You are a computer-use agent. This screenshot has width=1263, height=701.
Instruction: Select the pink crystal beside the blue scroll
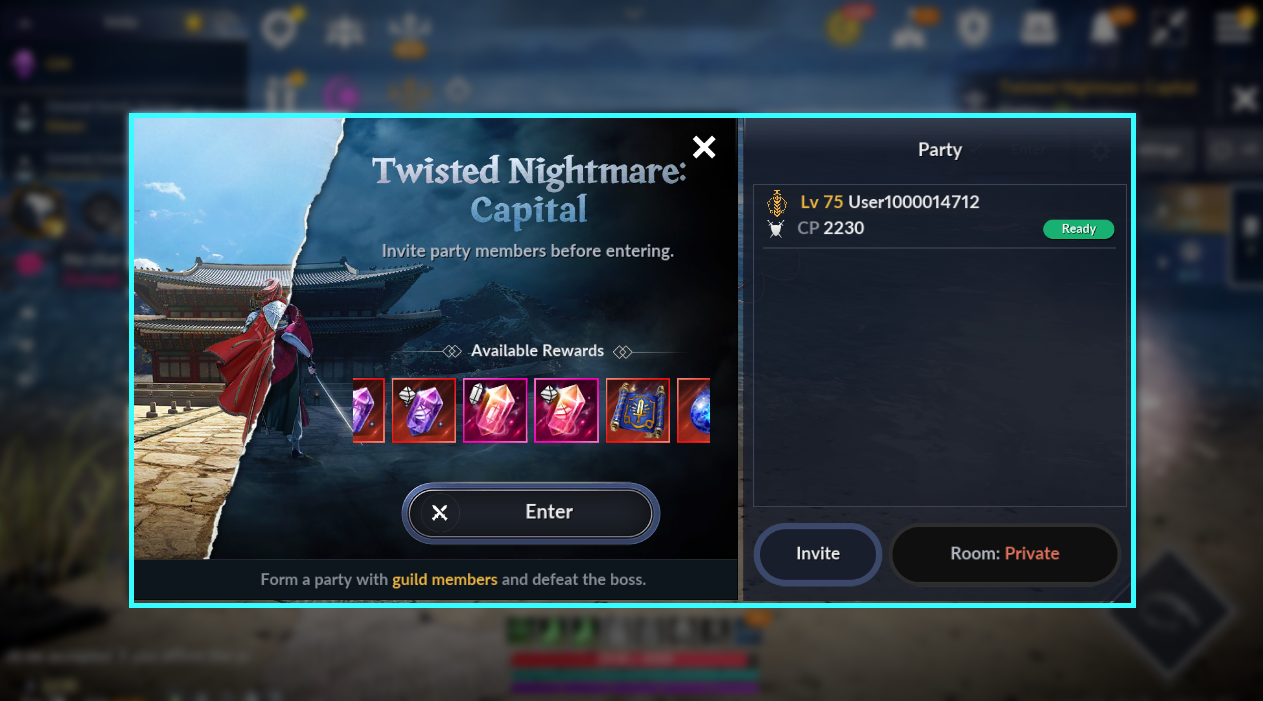tap(567, 410)
